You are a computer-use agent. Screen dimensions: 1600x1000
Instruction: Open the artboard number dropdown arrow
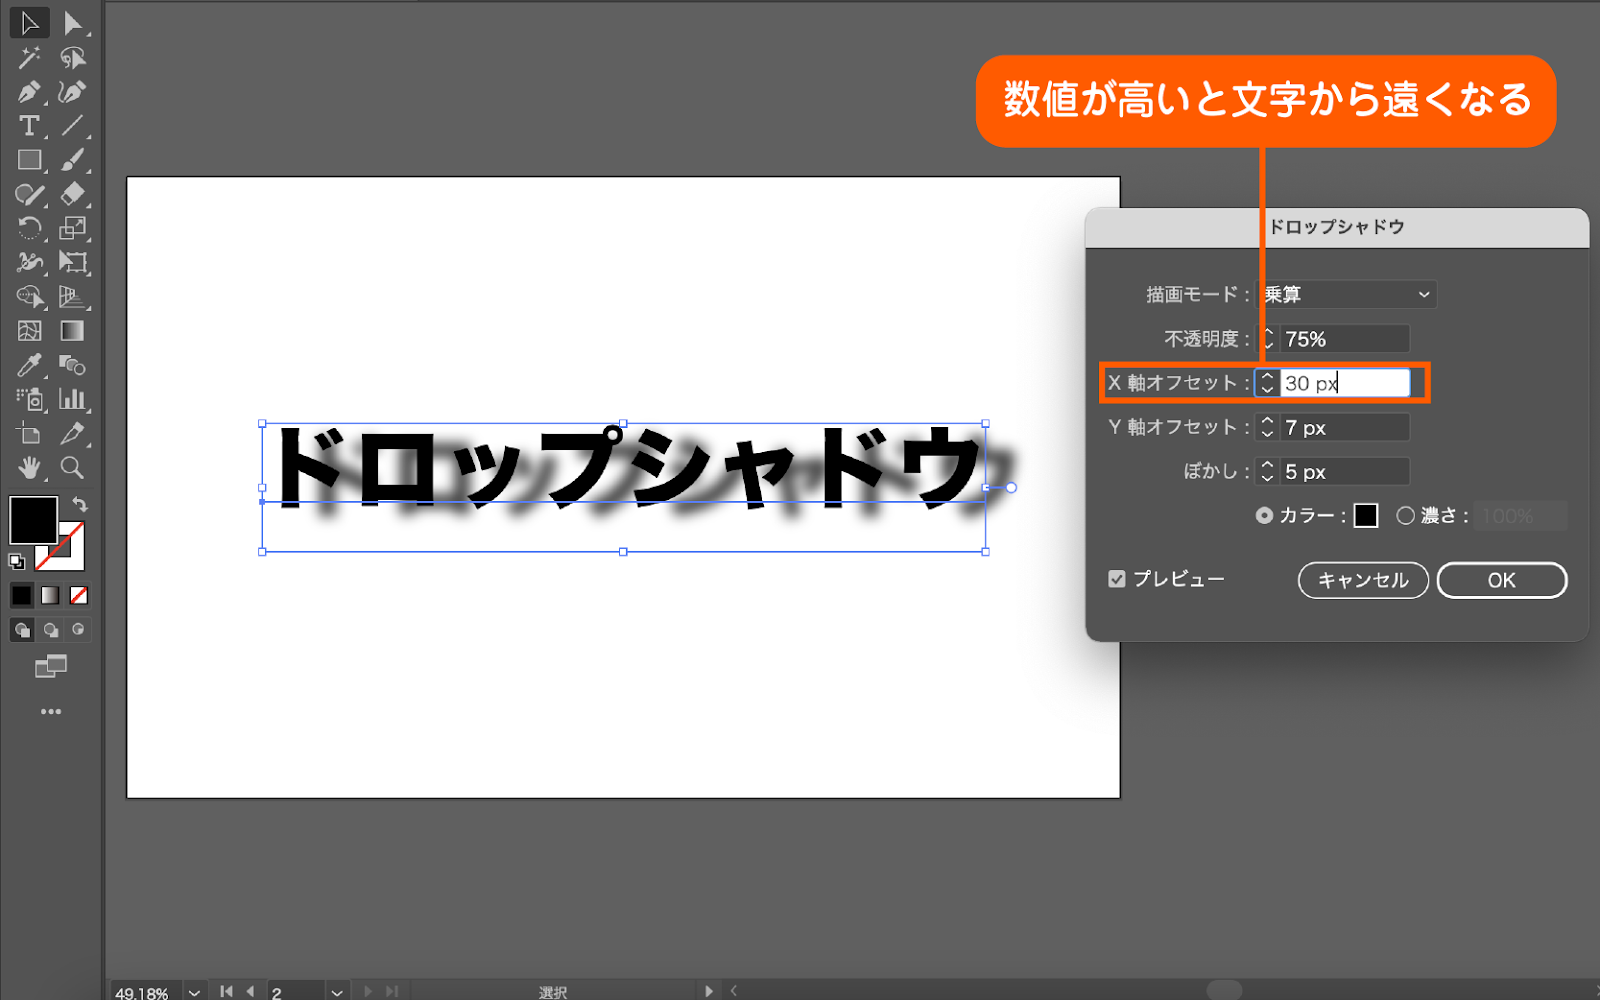pos(337,992)
